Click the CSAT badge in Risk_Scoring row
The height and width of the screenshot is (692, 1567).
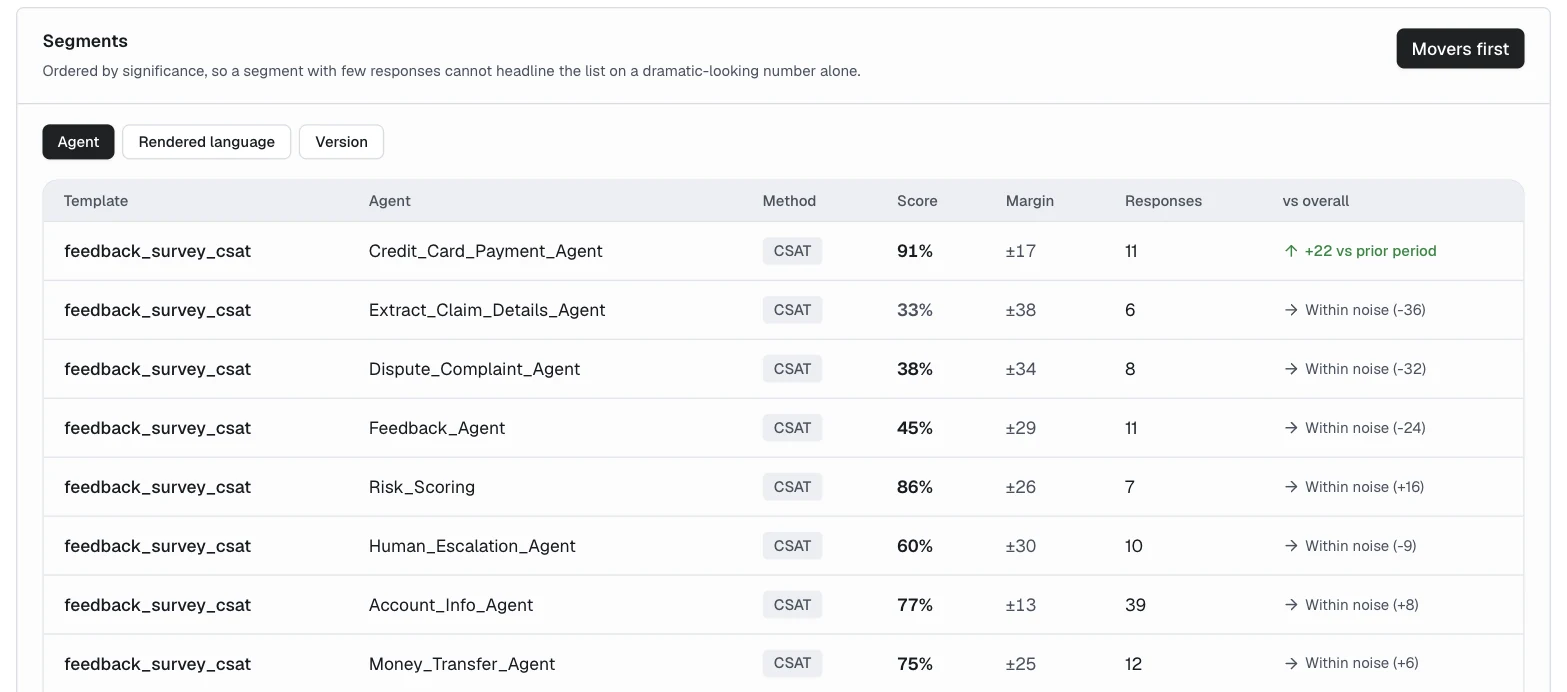pyautogui.click(x=792, y=487)
